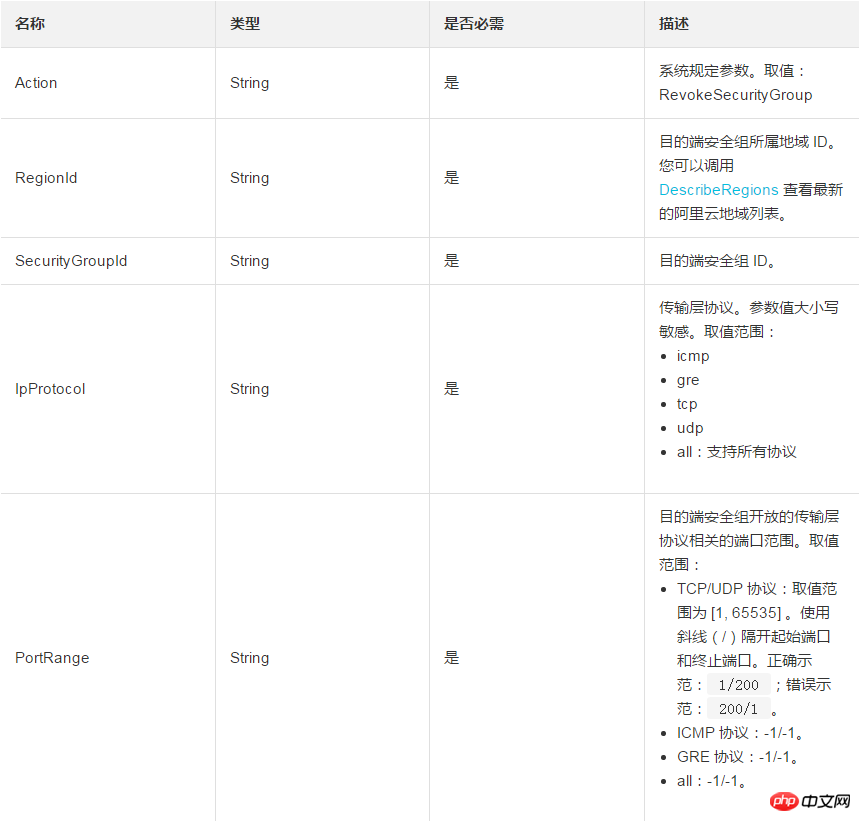Viewport: 861px width, 821px height.
Task: Click the 是 value in IpProtocol row
Action: (451, 389)
